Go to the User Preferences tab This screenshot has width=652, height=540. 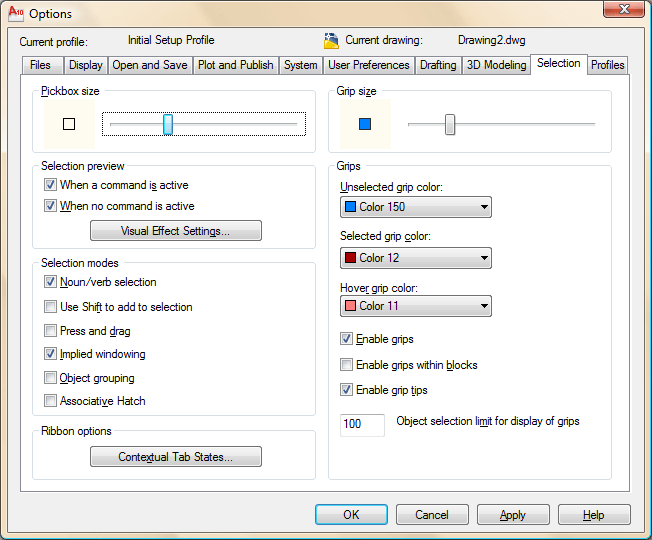(369, 65)
